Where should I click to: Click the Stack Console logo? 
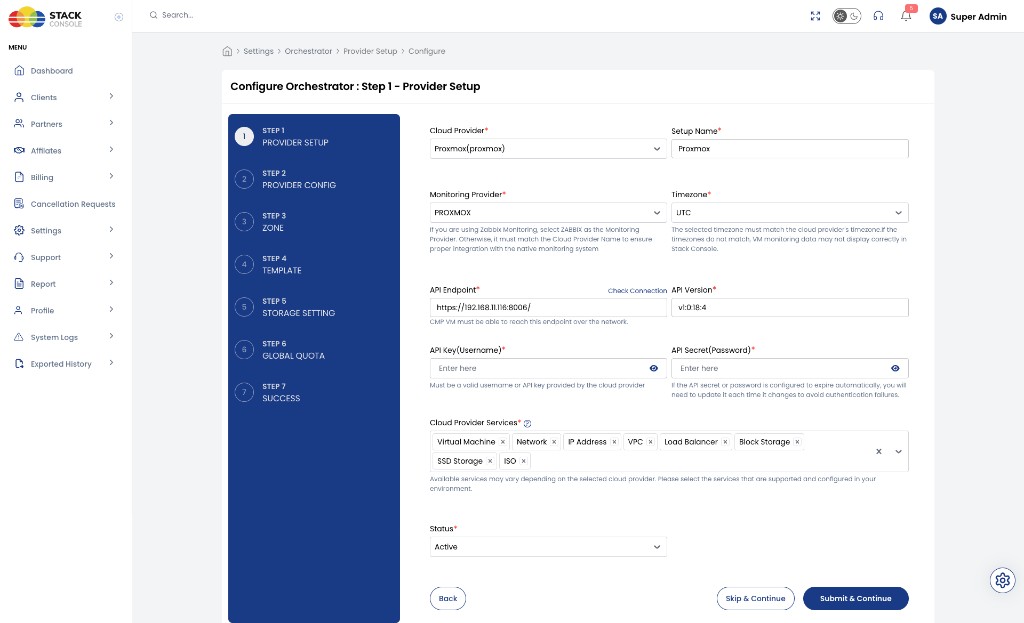45,17
